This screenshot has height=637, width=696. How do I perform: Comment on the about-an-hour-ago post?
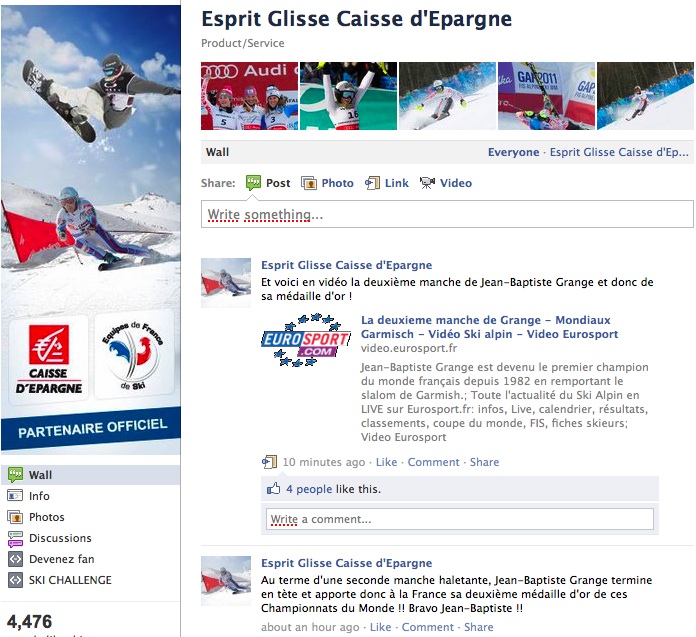tap(427, 627)
